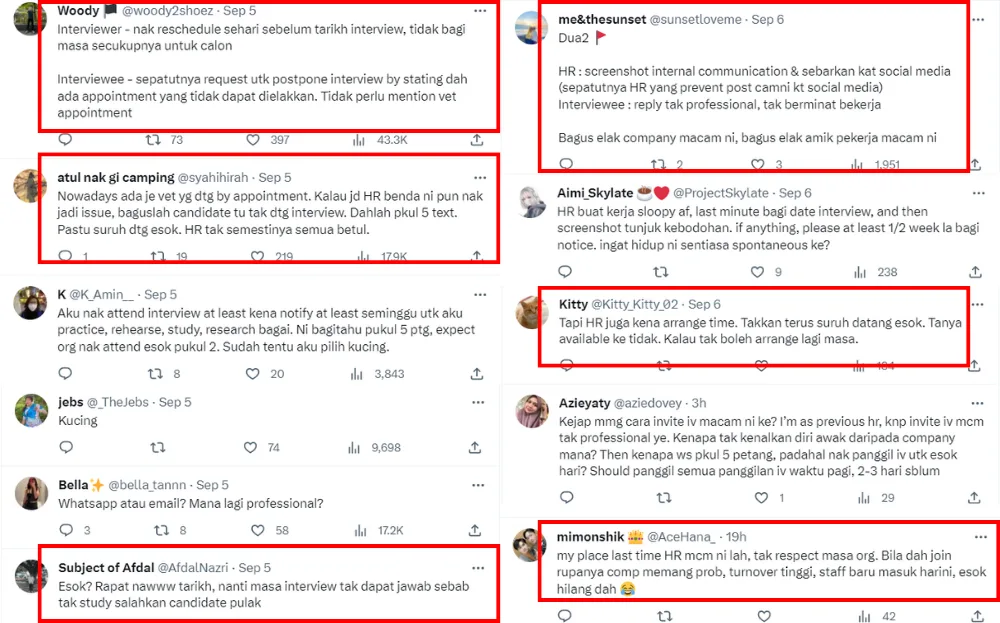Open the Sep 5 timestamp on jebs' tweet
1000x623 pixels.
(175, 402)
